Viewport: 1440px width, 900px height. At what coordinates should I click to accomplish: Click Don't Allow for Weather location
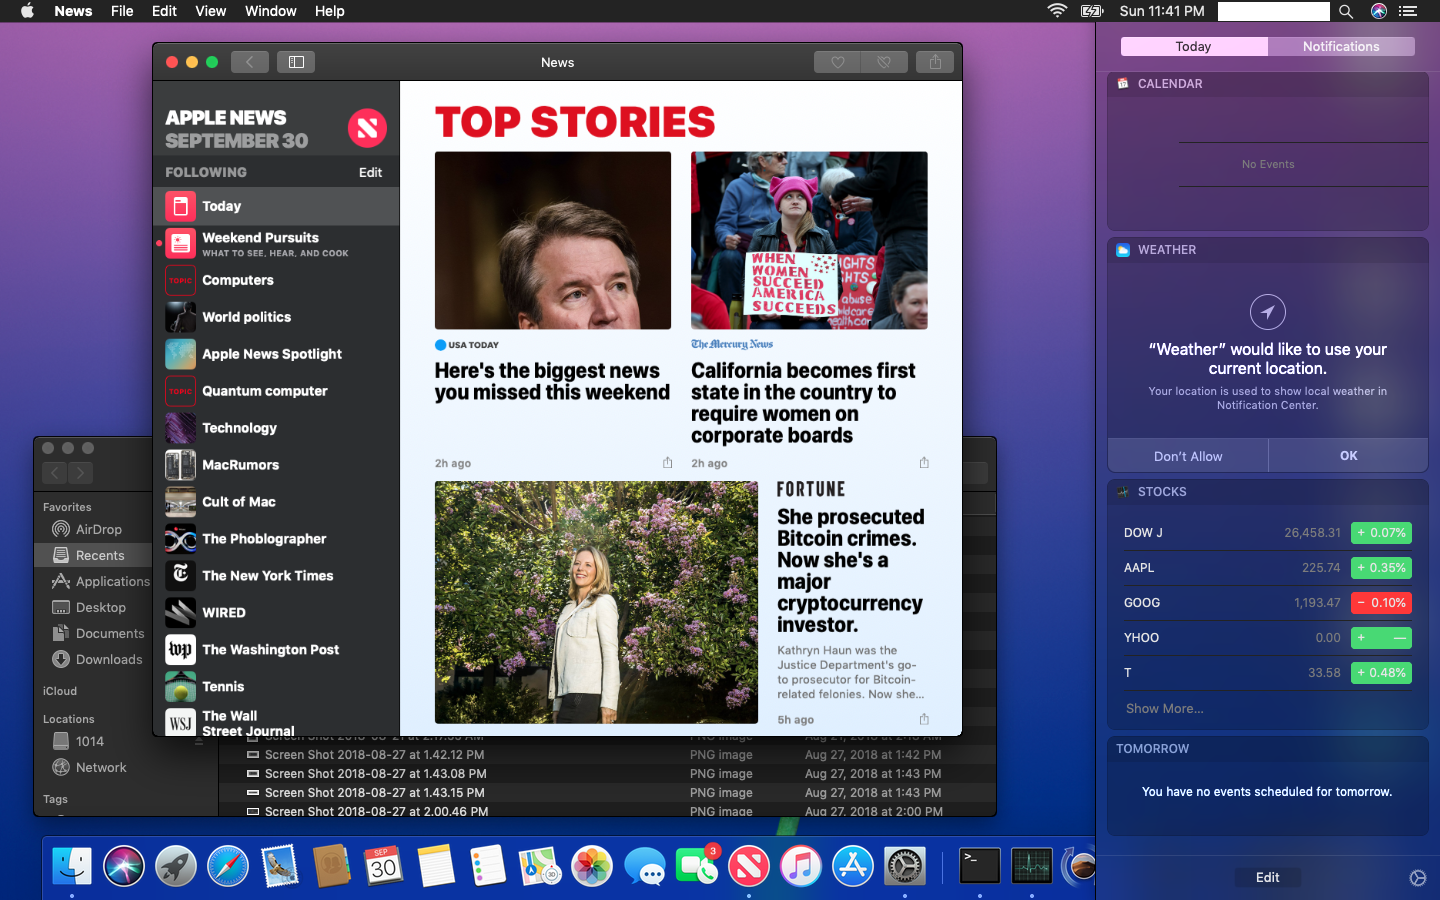point(1188,456)
